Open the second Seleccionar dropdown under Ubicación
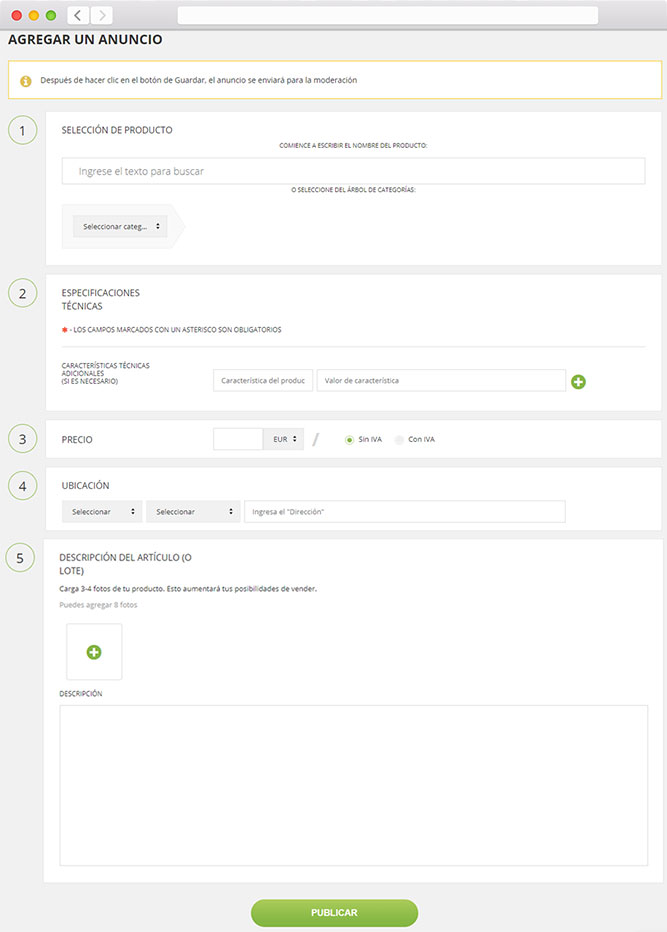Image resolution: width=667 pixels, height=932 pixels. click(x=193, y=512)
